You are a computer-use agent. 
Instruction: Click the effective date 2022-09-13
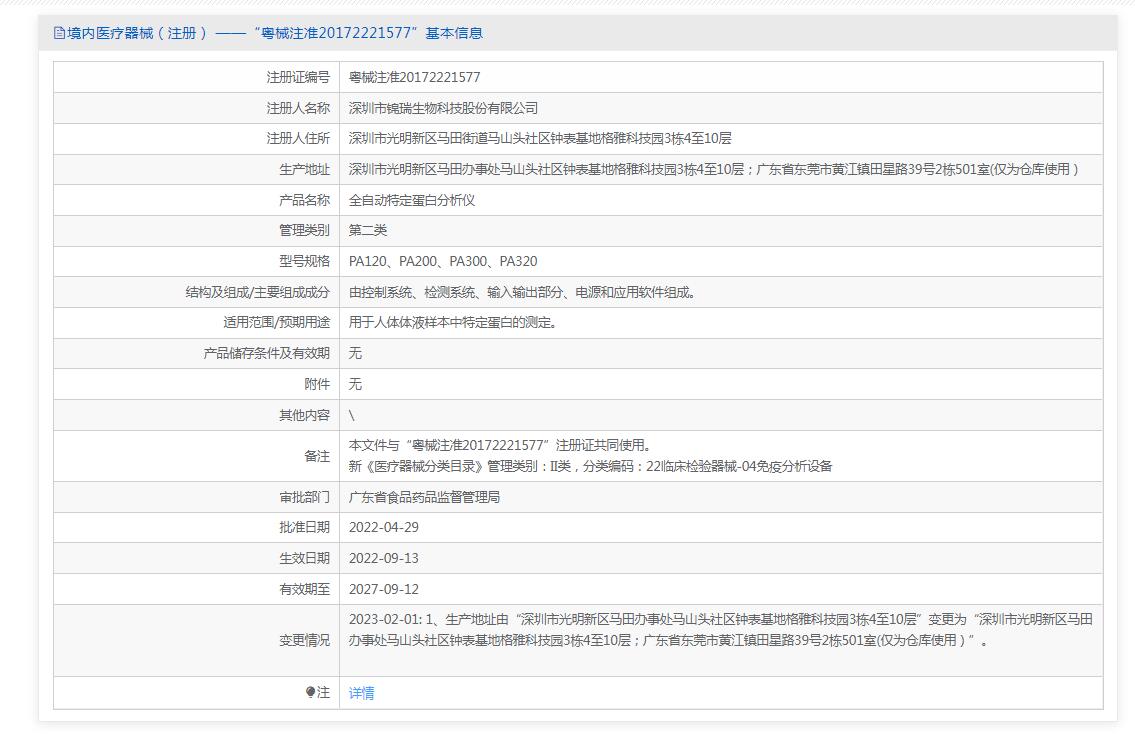[383, 558]
